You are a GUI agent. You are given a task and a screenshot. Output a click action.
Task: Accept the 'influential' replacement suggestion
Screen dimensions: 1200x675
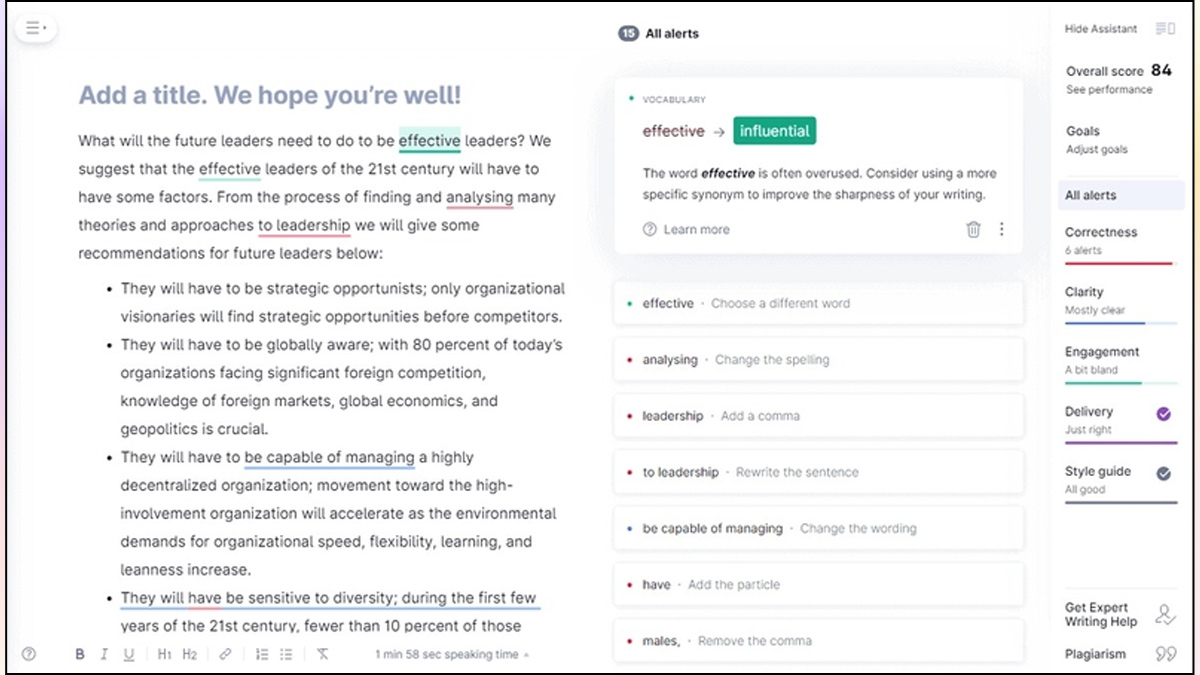click(x=774, y=131)
